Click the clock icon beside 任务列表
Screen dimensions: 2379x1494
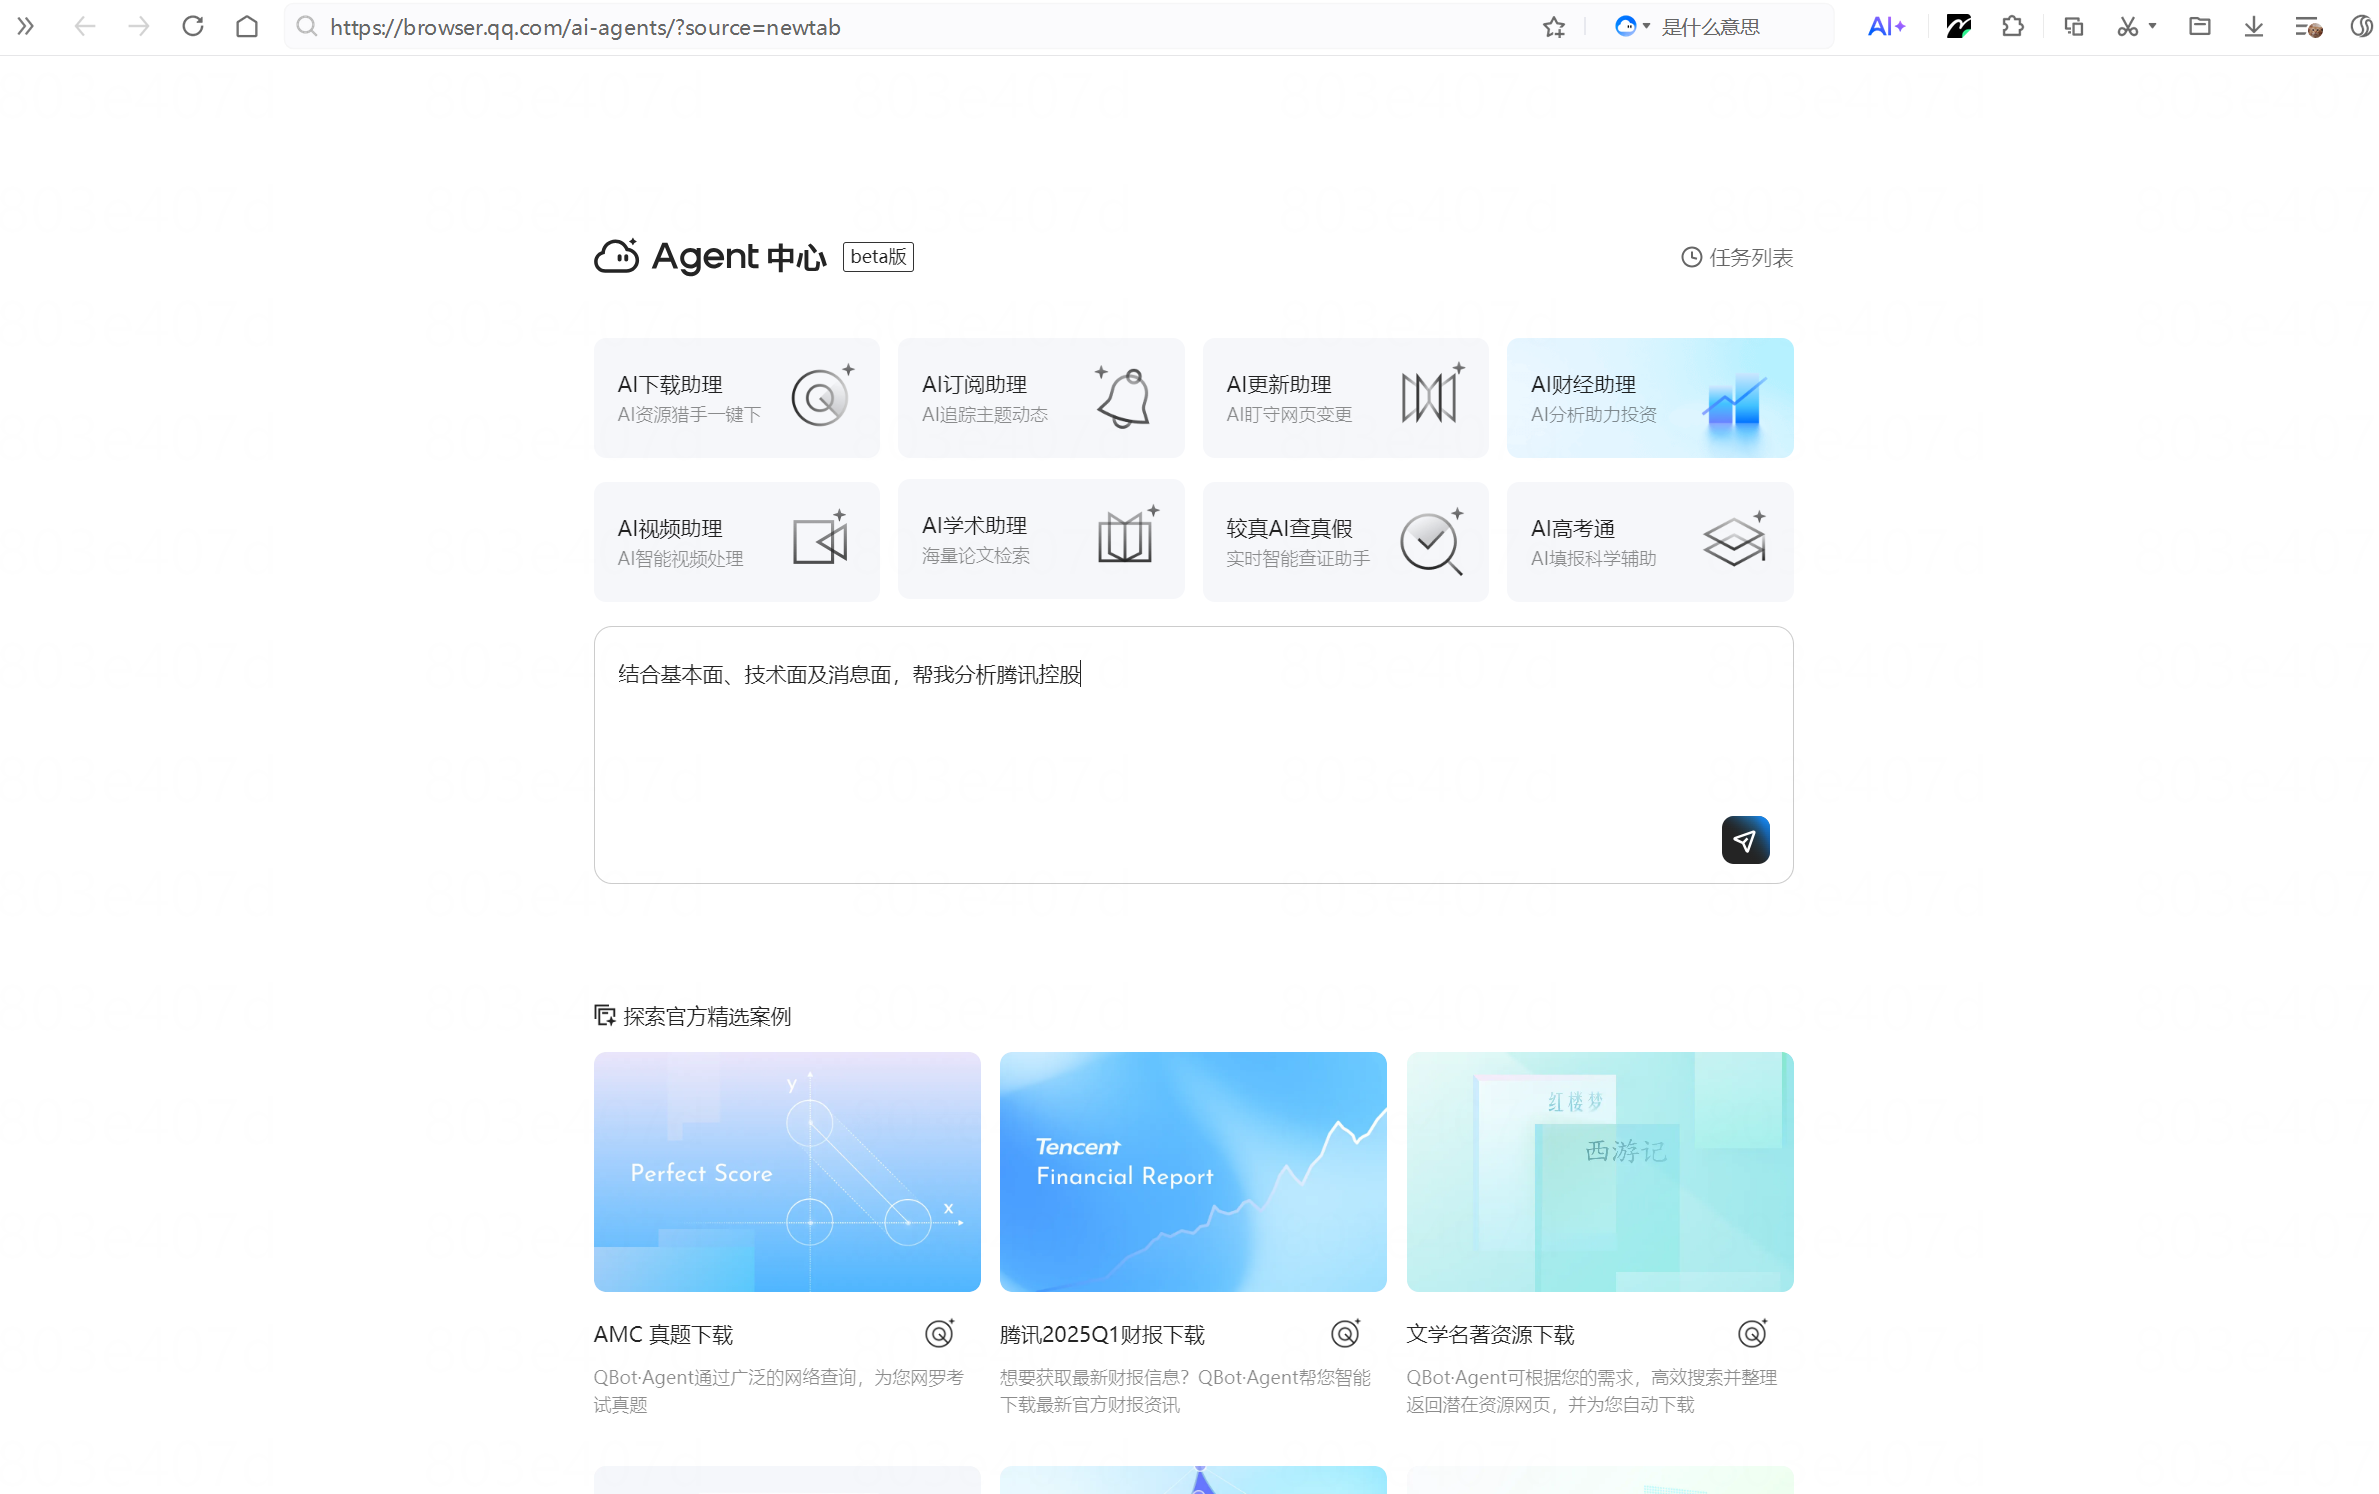1691,258
